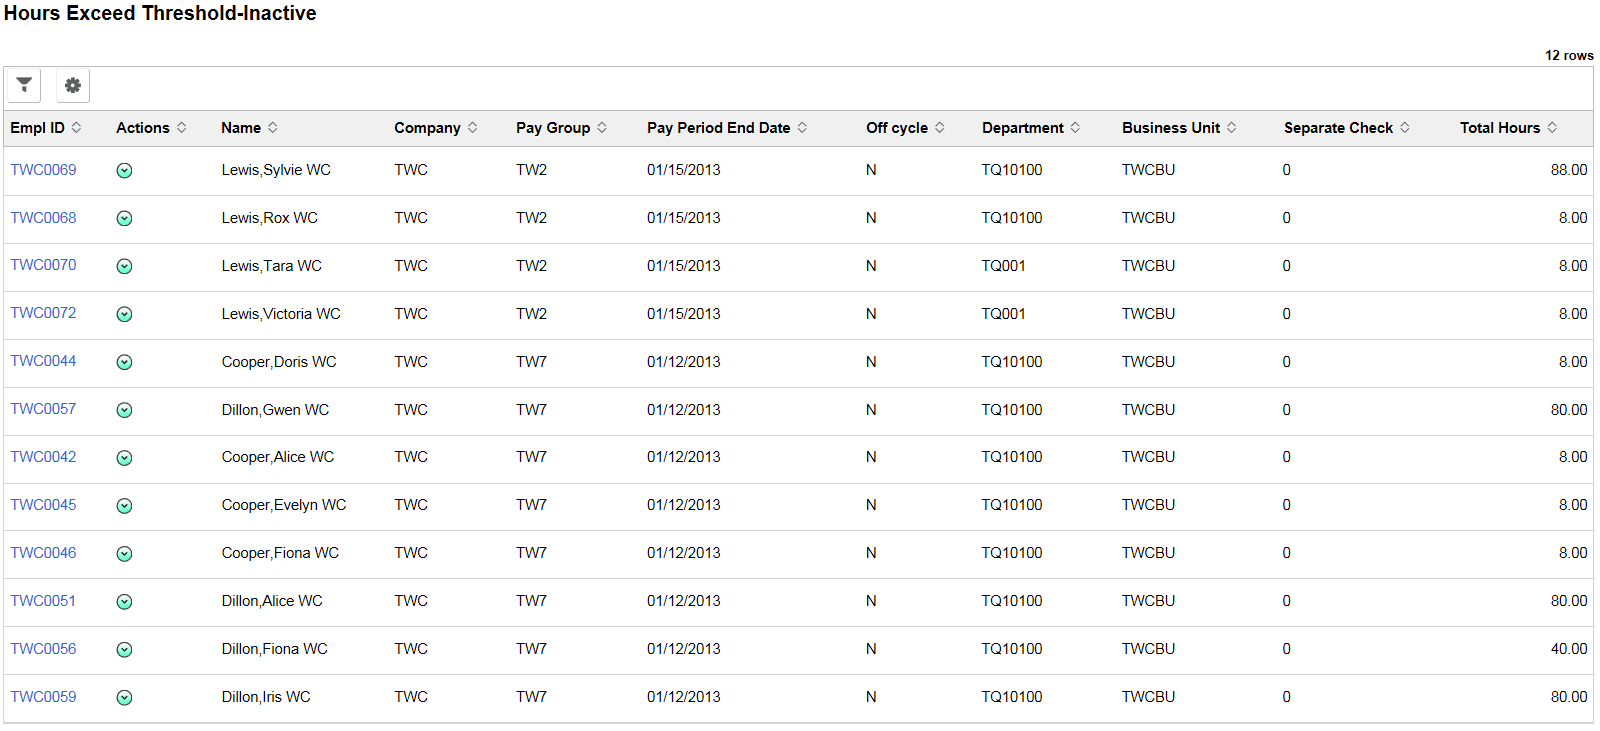Sort by Company column
1600x731 pixels.
point(436,128)
